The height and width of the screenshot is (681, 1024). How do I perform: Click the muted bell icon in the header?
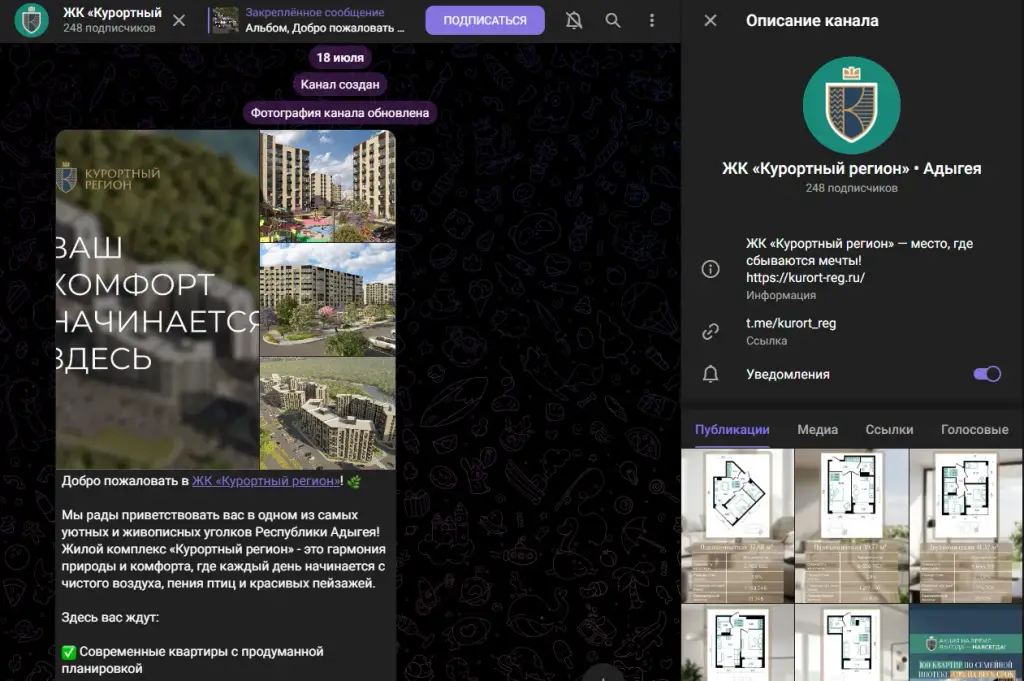574,20
